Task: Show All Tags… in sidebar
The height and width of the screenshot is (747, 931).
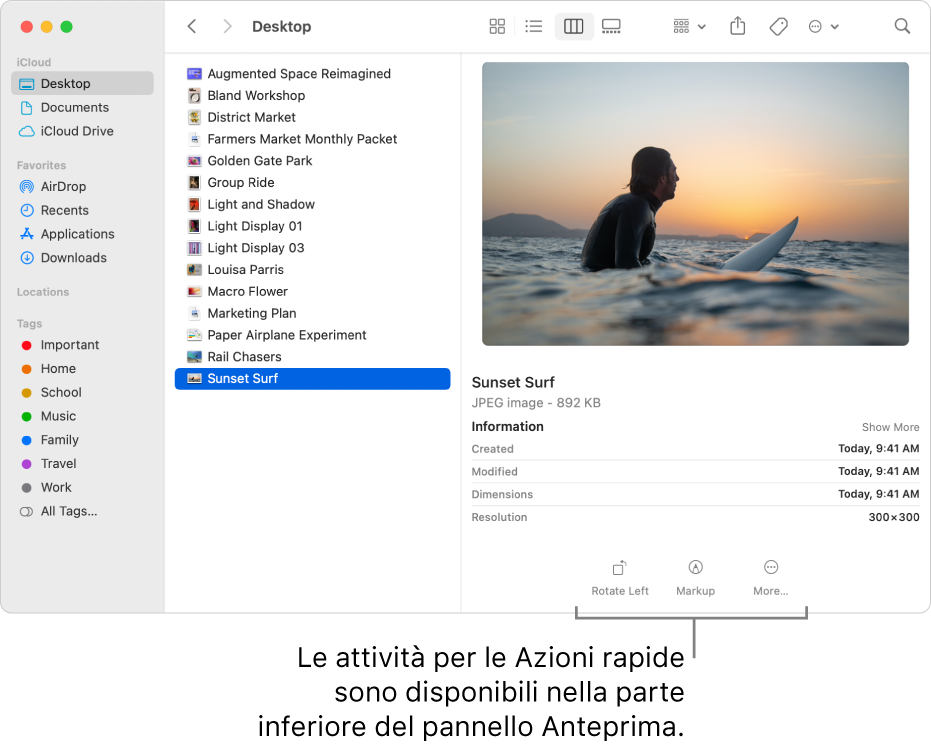Action: pos(68,512)
